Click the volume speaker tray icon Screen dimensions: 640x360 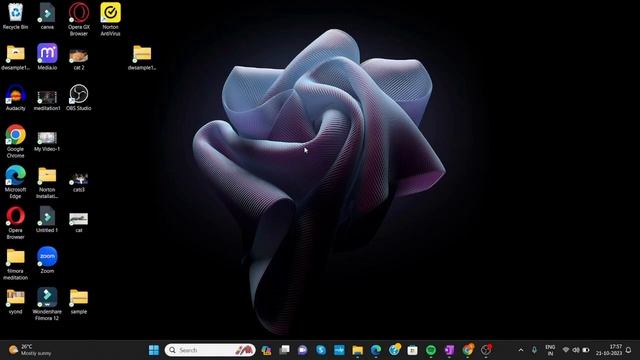point(576,350)
